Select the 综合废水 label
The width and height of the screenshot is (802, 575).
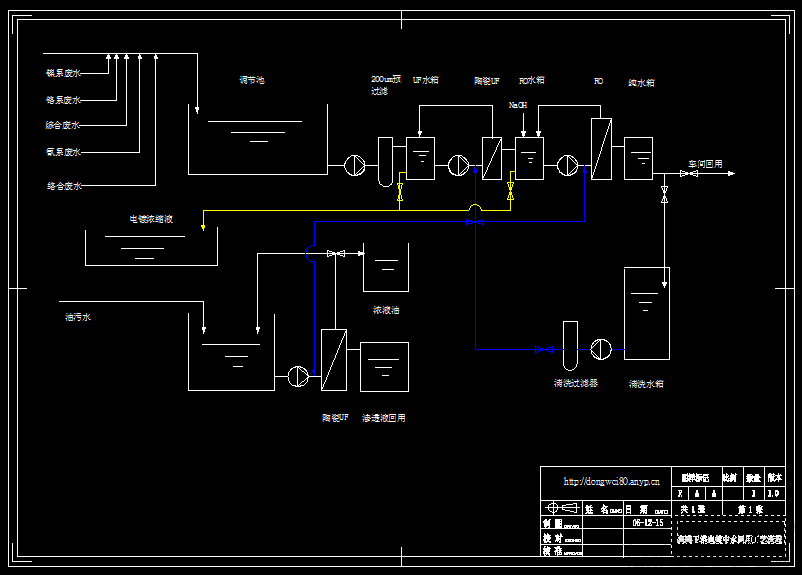[x=63, y=125]
